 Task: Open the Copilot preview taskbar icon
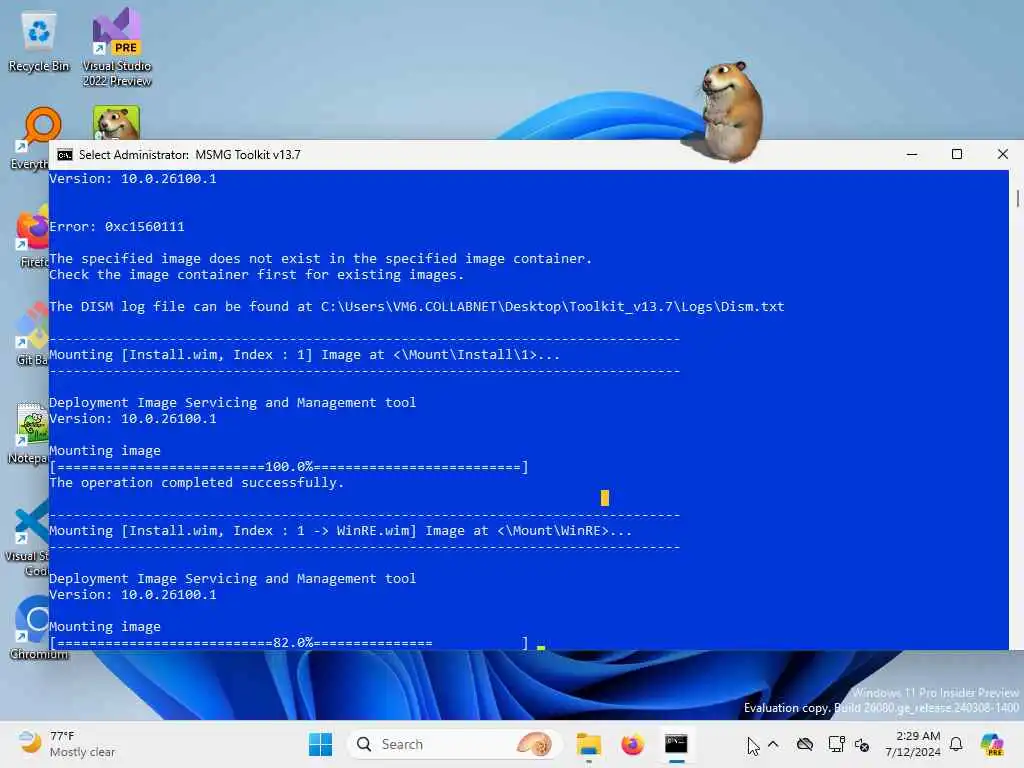pos(992,744)
